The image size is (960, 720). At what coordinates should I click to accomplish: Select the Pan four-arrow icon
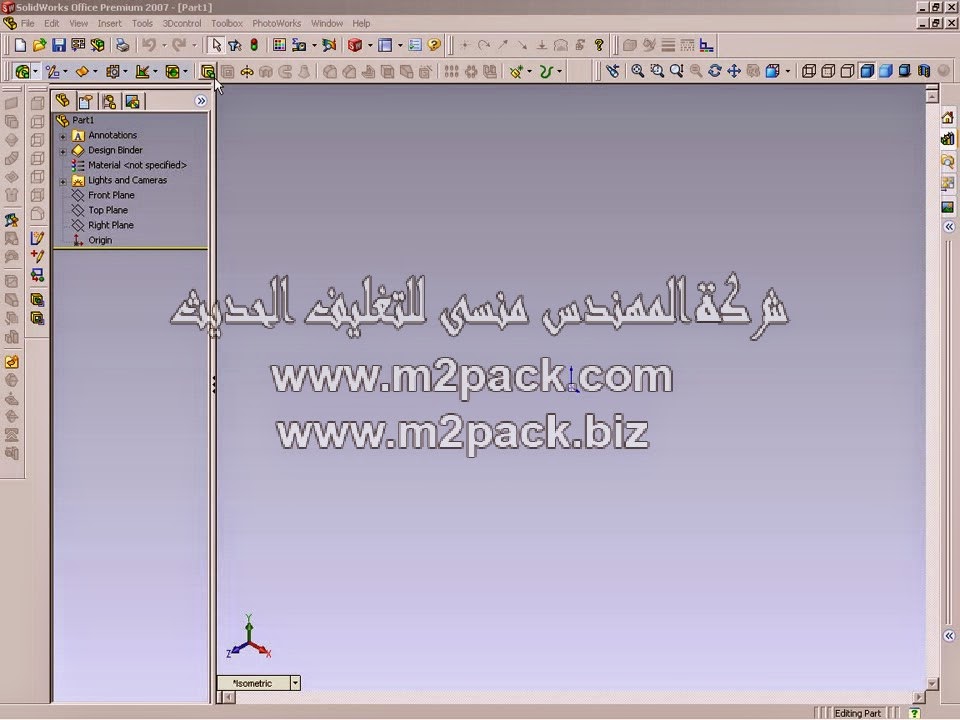click(x=734, y=71)
